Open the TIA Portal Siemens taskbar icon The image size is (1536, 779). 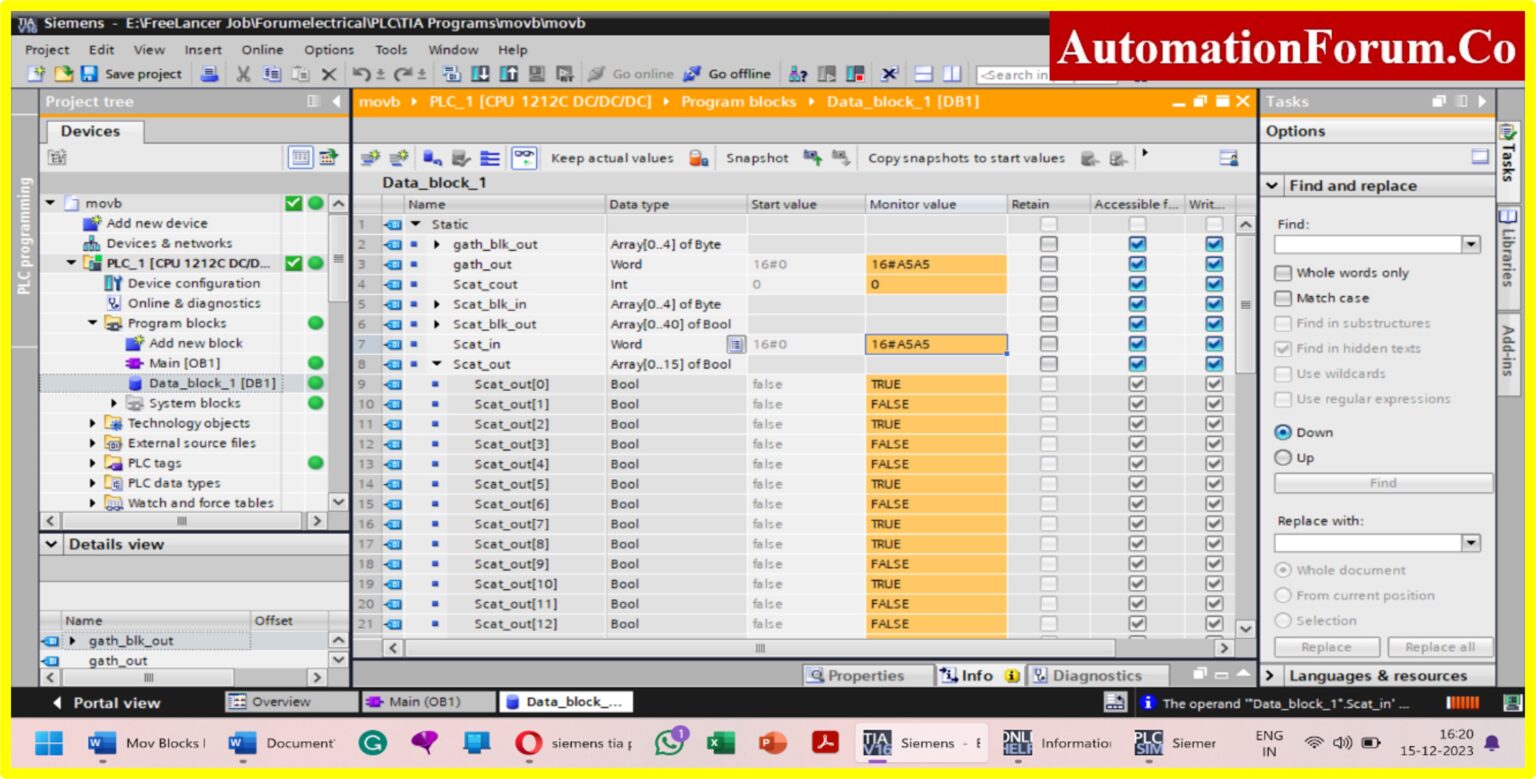tap(875, 742)
